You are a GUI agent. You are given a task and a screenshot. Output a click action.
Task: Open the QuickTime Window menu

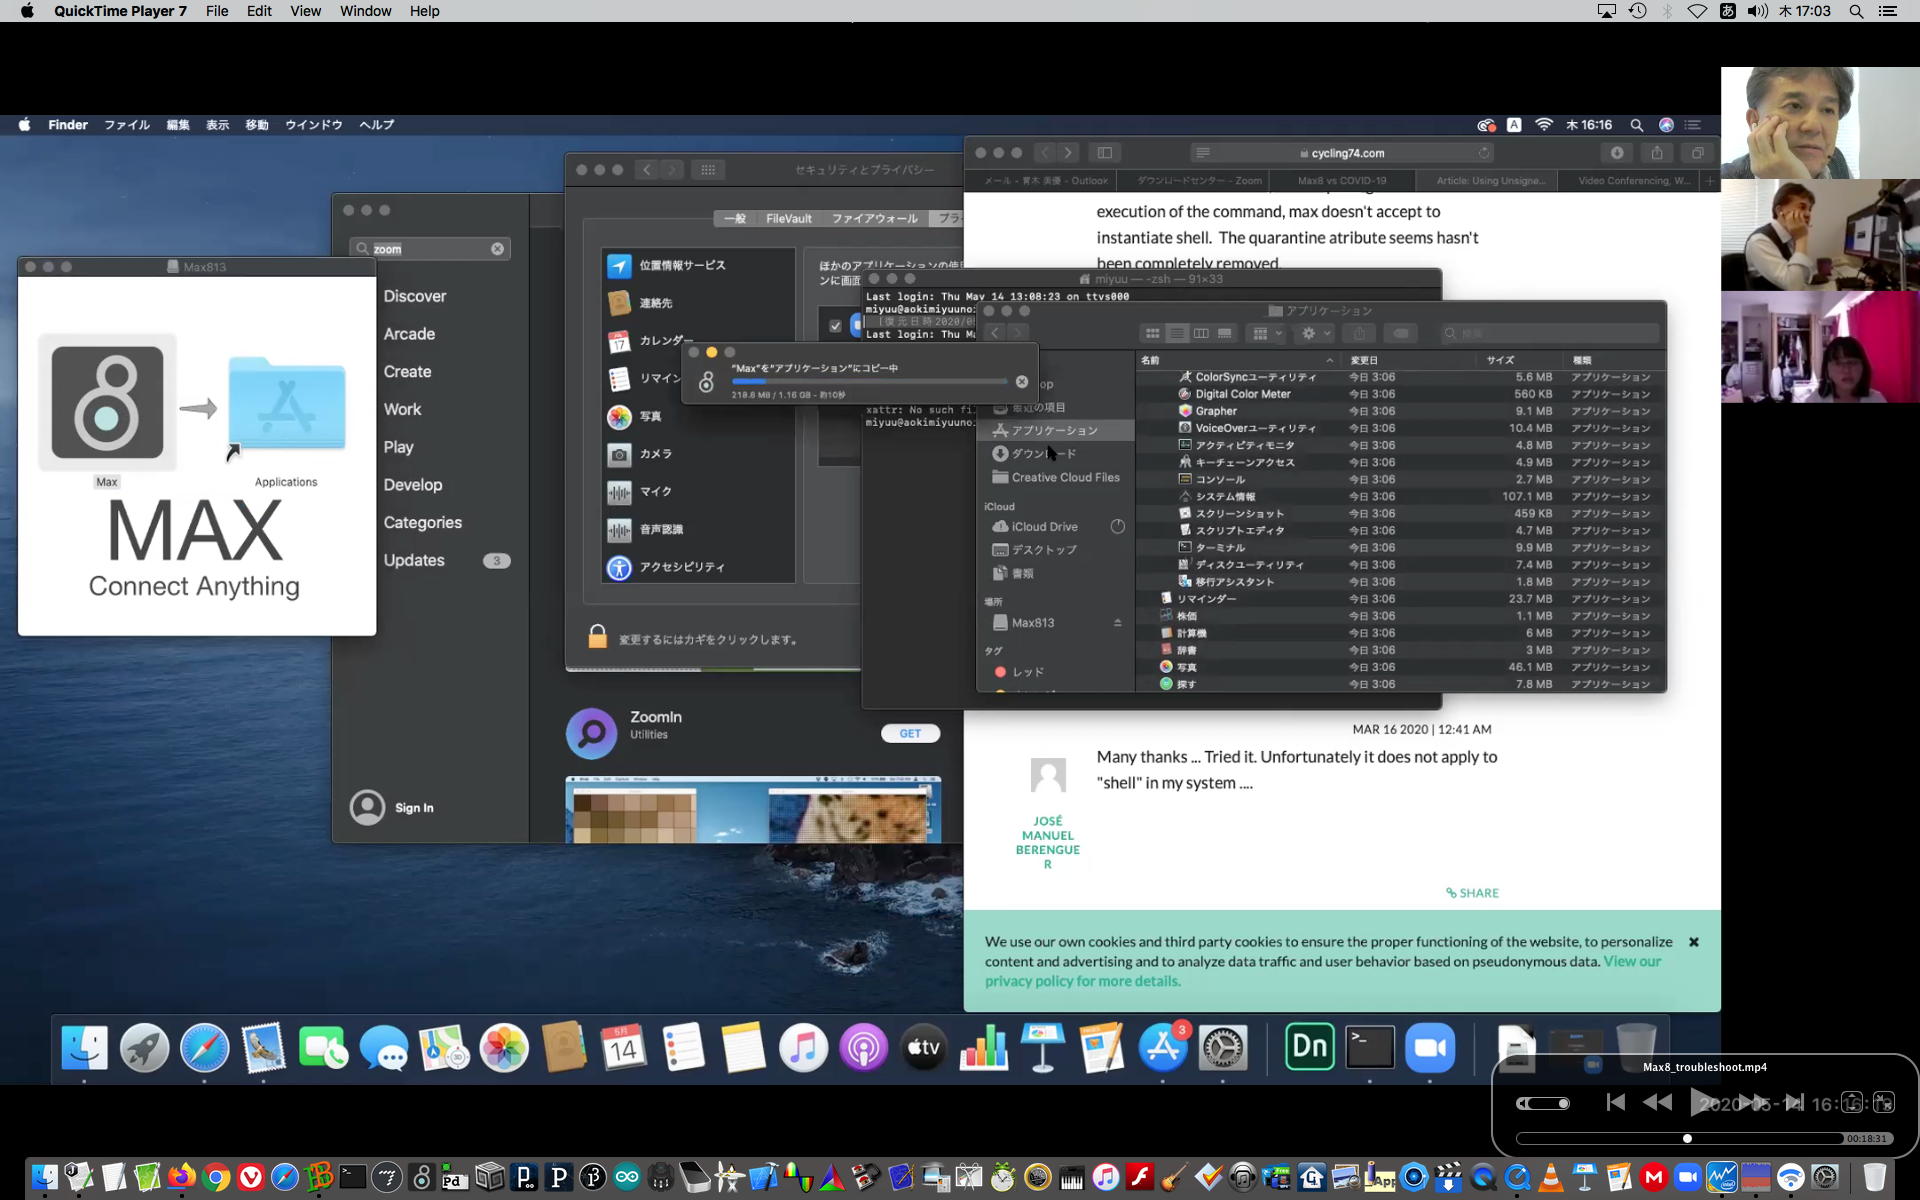tap(365, 11)
